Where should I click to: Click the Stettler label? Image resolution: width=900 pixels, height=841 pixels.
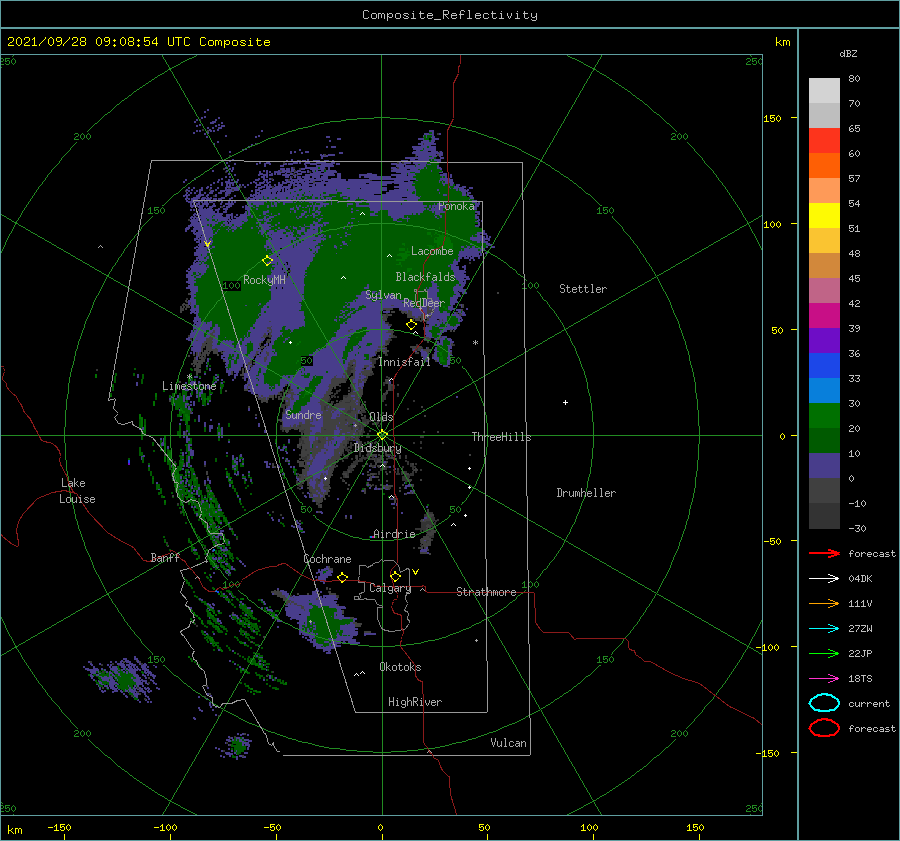pos(583,289)
